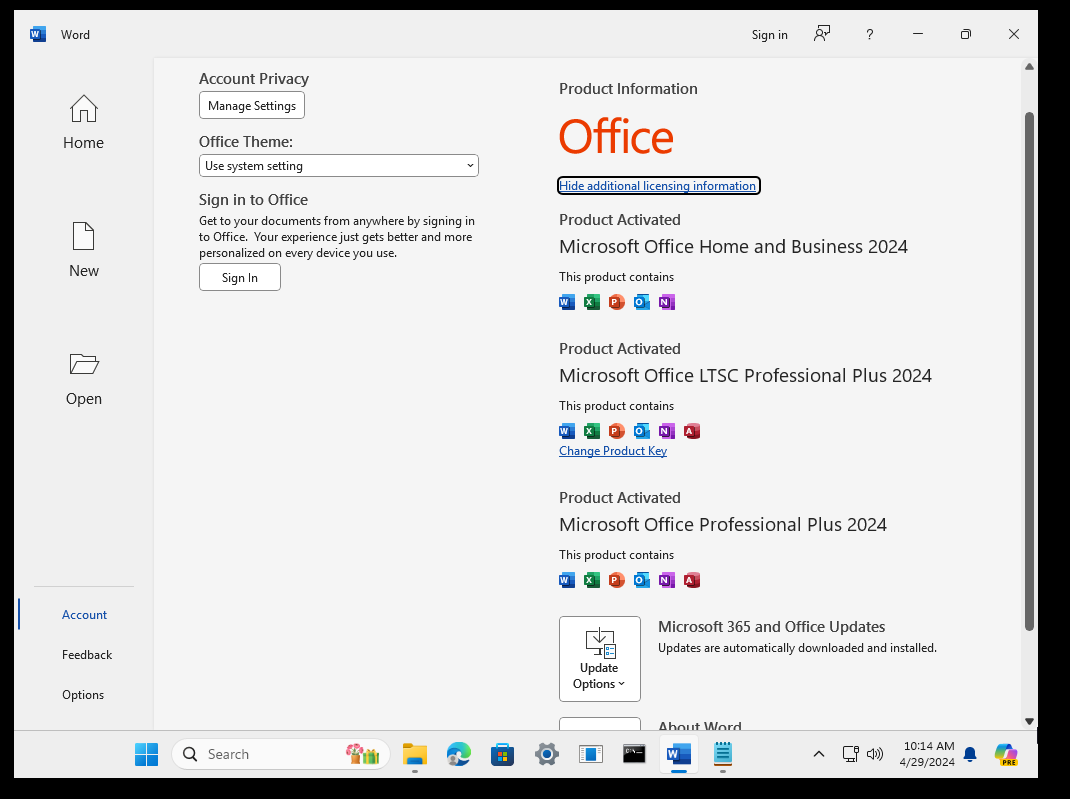This screenshot has height=799, width=1070.
Task: Click the taskbar Search box
Action: pos(280,754)
